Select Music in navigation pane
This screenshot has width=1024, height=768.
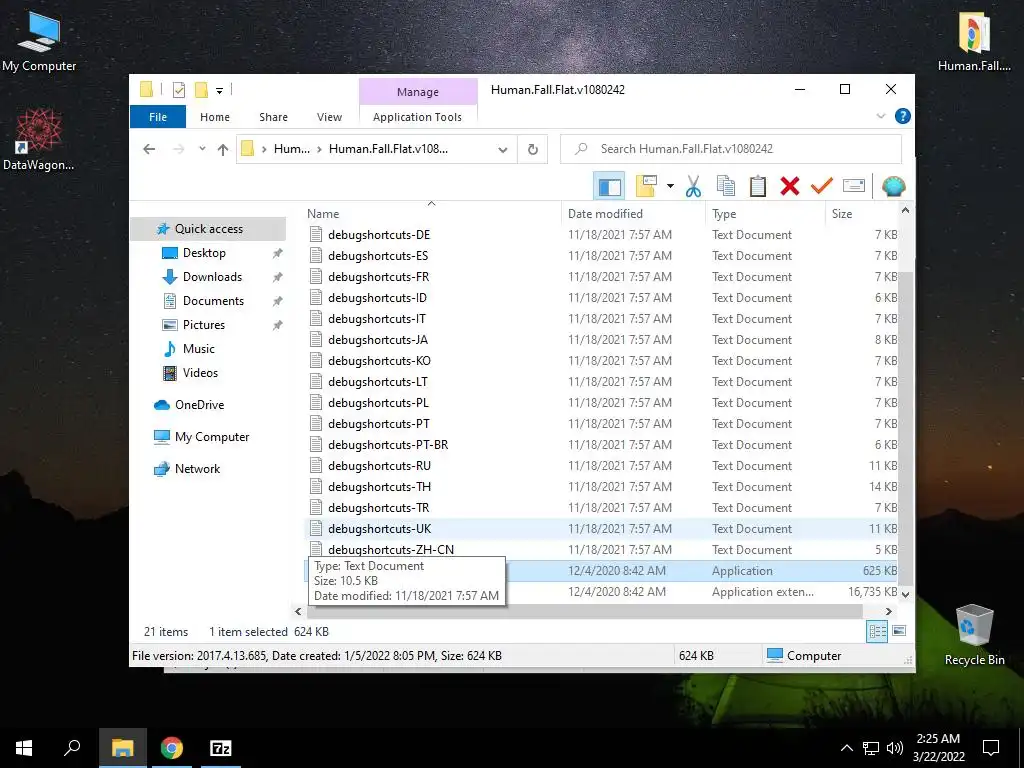pyautogui.click(x=199, y=349)
